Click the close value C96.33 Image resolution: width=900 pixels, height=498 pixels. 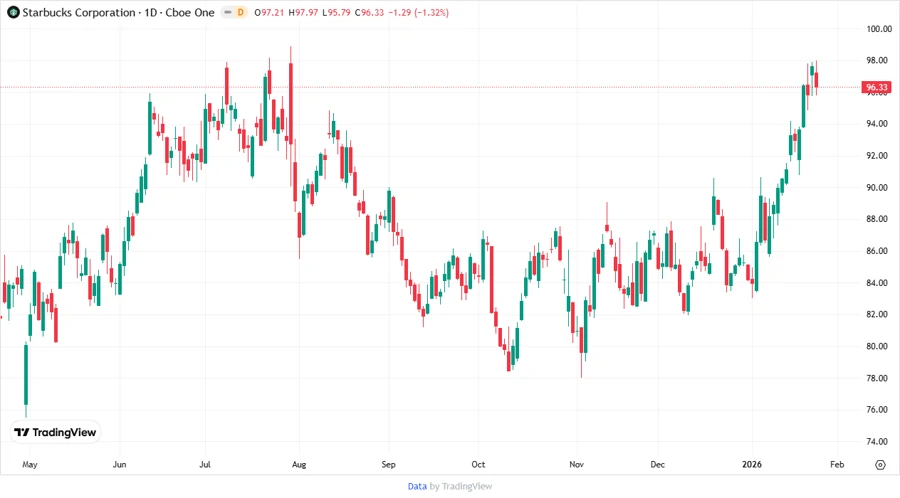click(x=369, y=12)
